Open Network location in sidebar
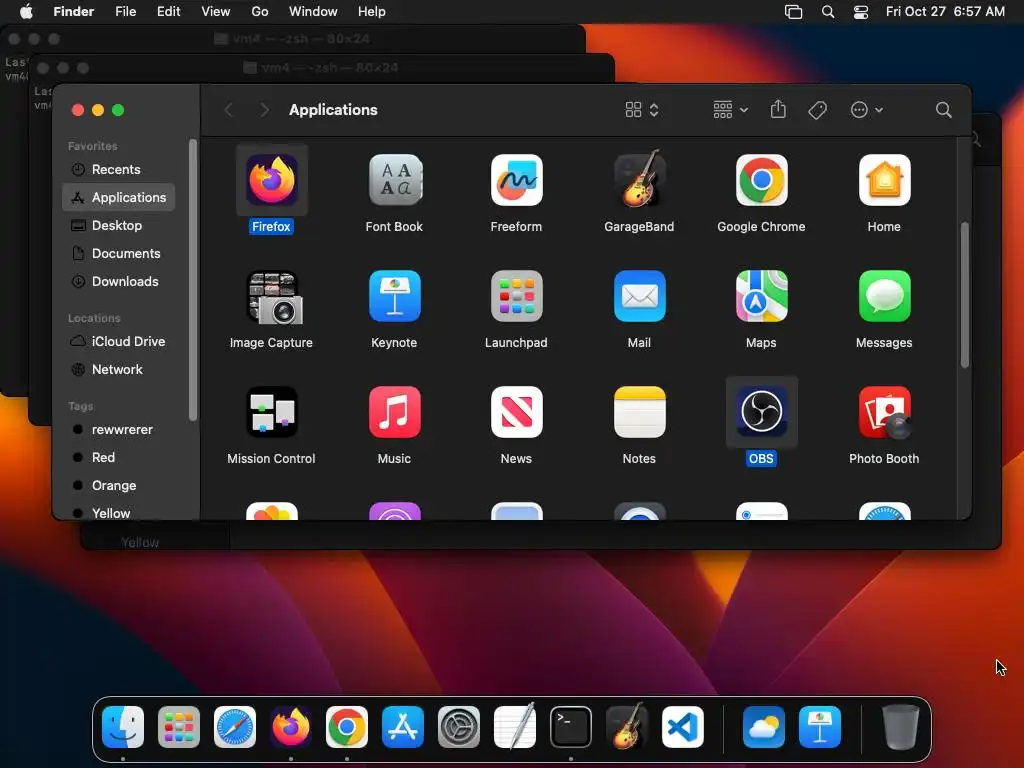 pyautogui.click(x=119, y=370)
